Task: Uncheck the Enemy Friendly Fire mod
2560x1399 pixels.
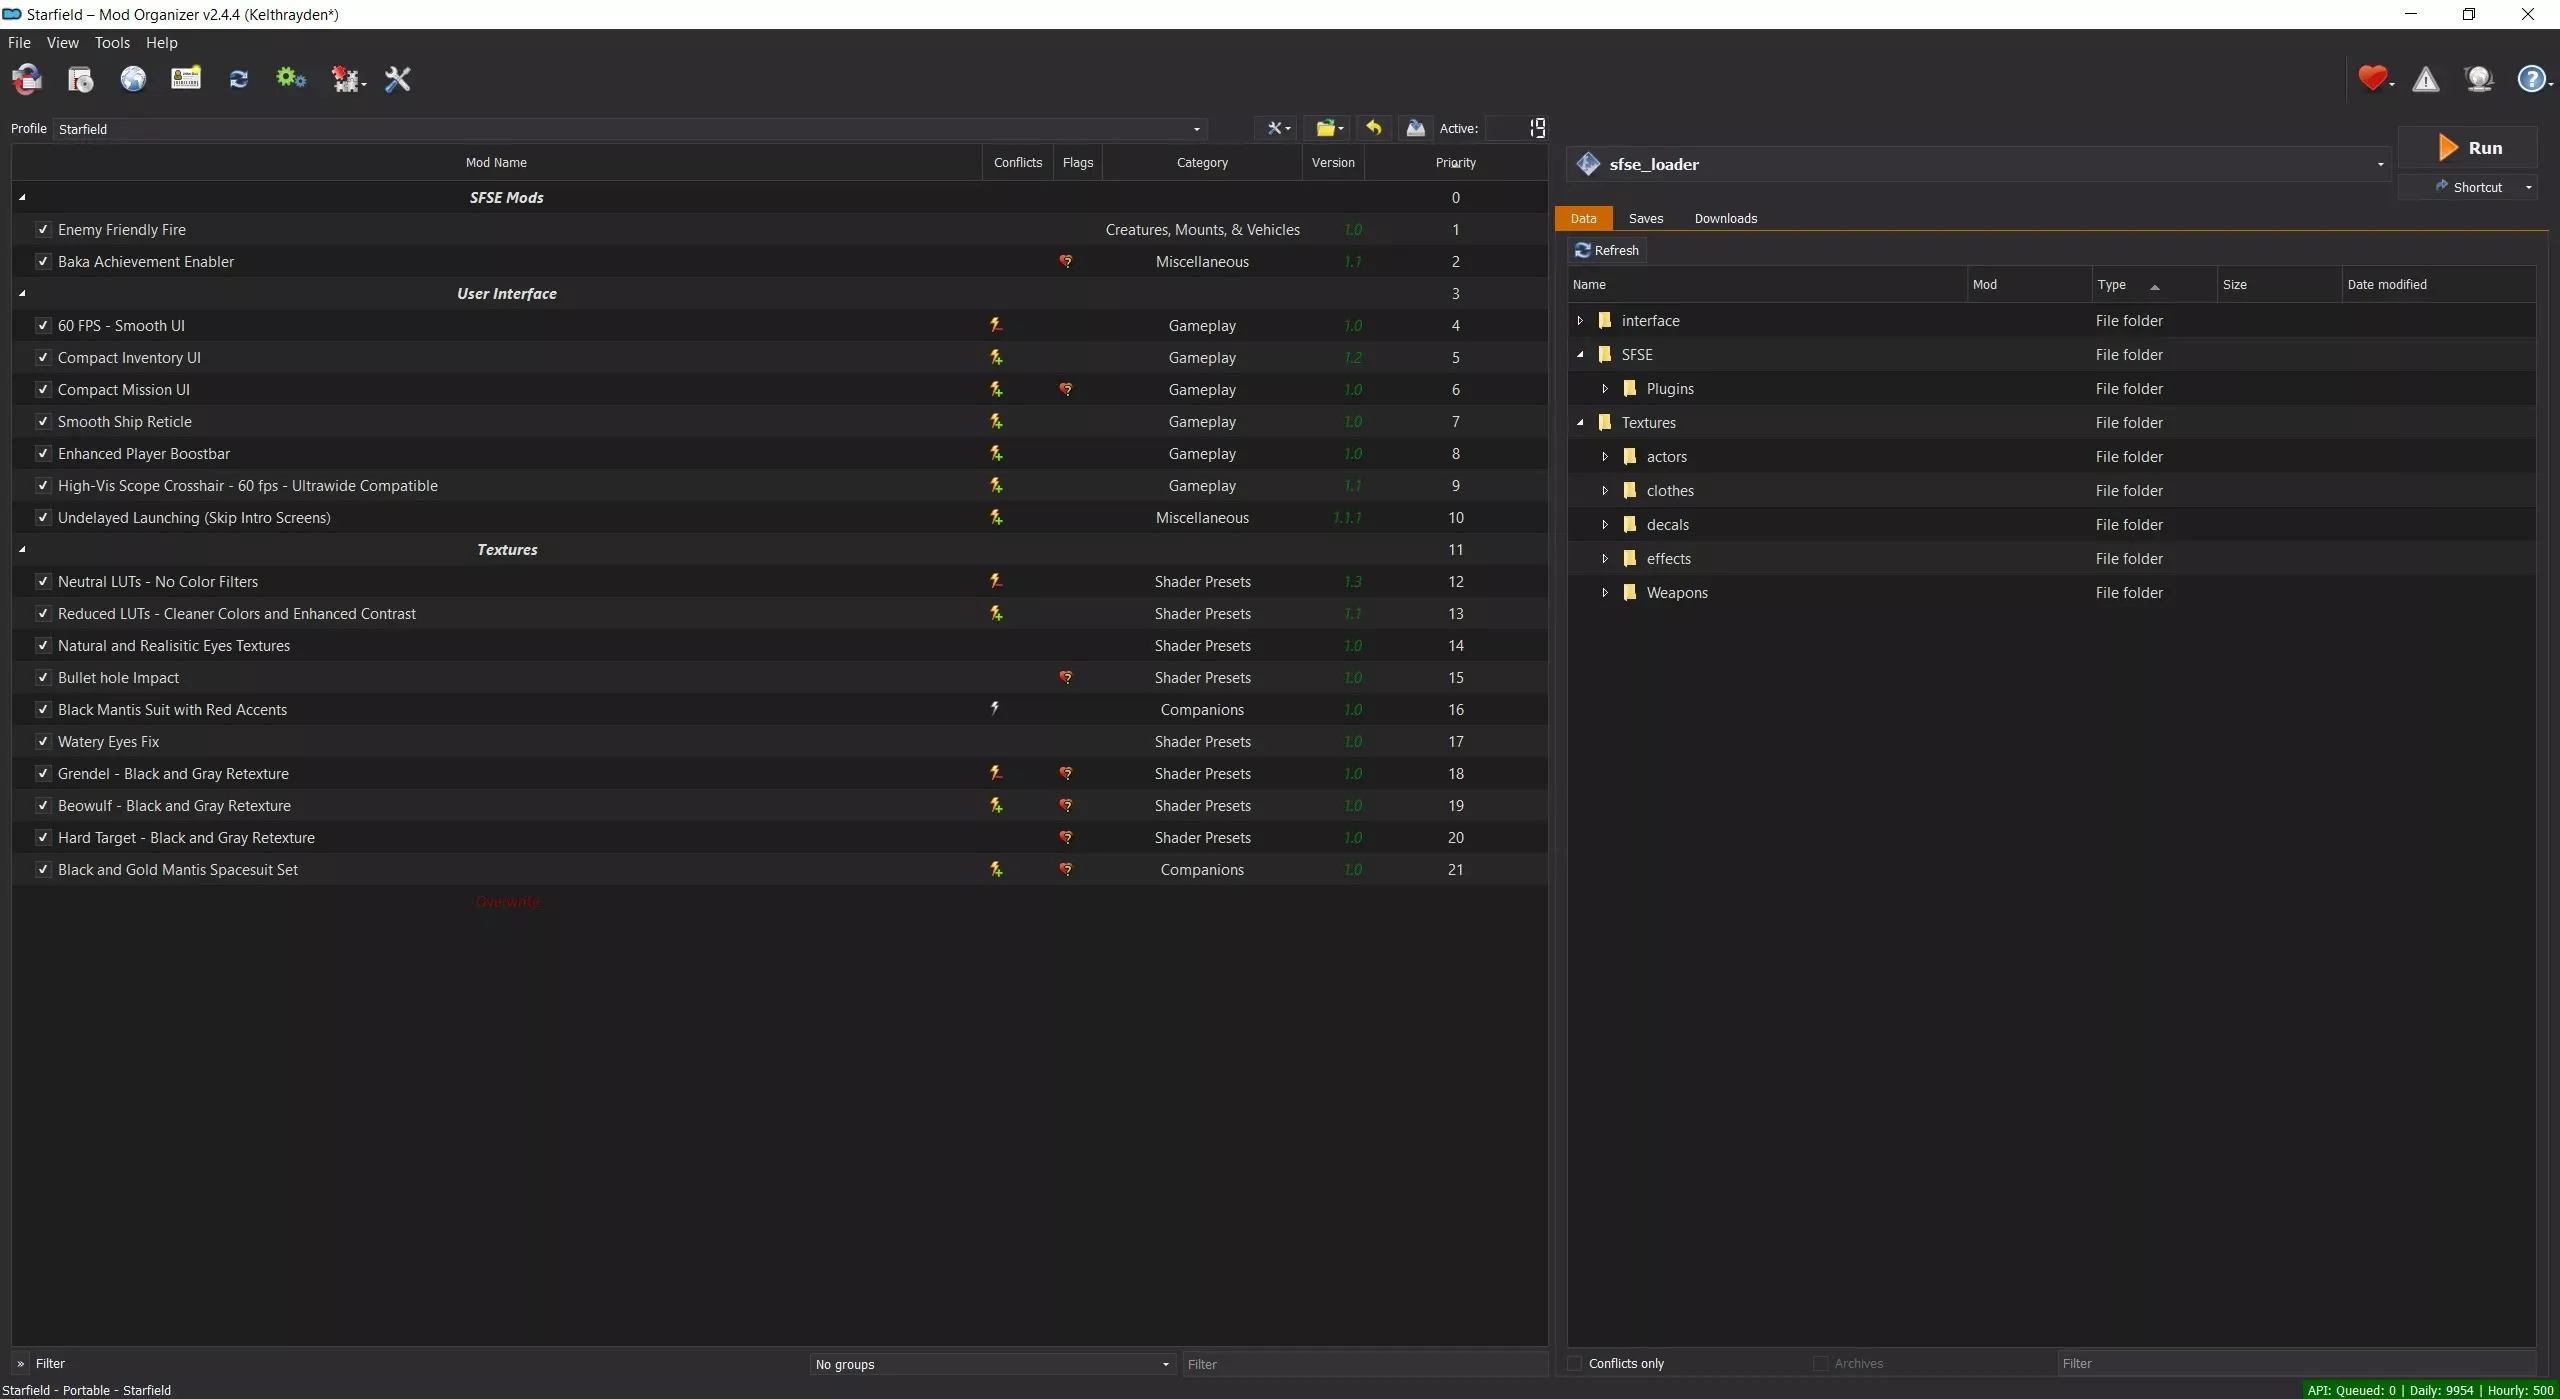Action: point(43,229)
